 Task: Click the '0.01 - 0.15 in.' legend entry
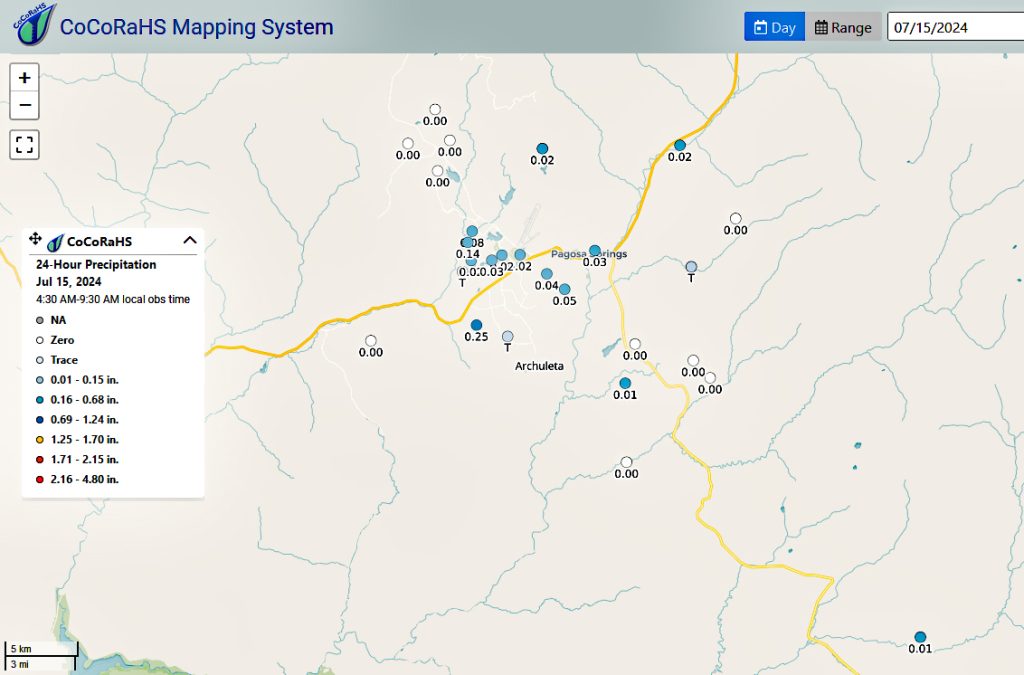click(84, 380)
